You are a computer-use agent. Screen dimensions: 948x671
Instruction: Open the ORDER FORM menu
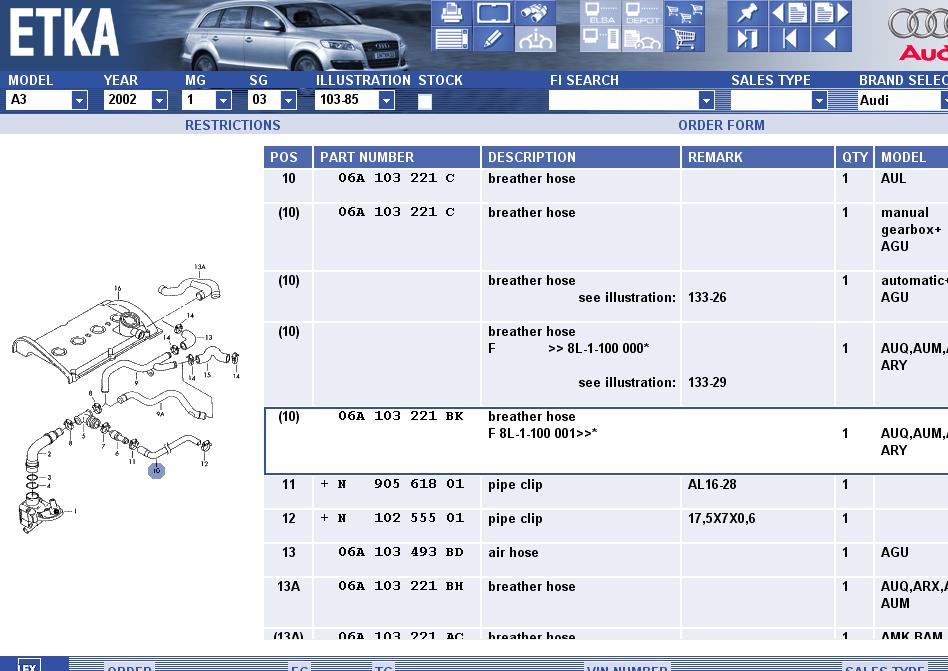pyautogui.click(x=721, y=125)
